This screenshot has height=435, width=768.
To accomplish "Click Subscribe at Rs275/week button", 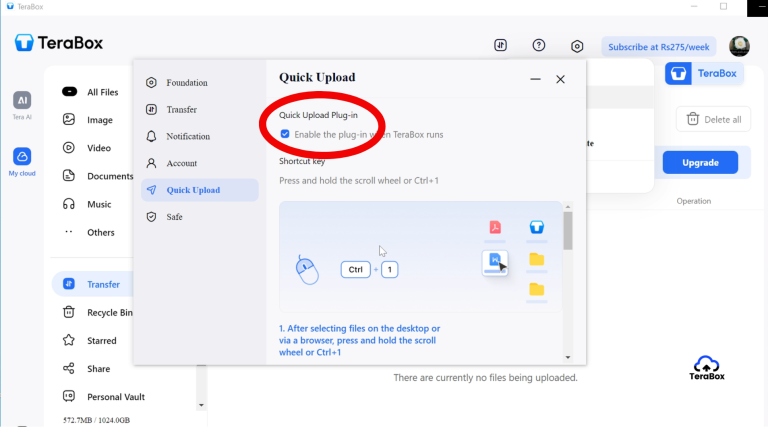I will 659,47.
